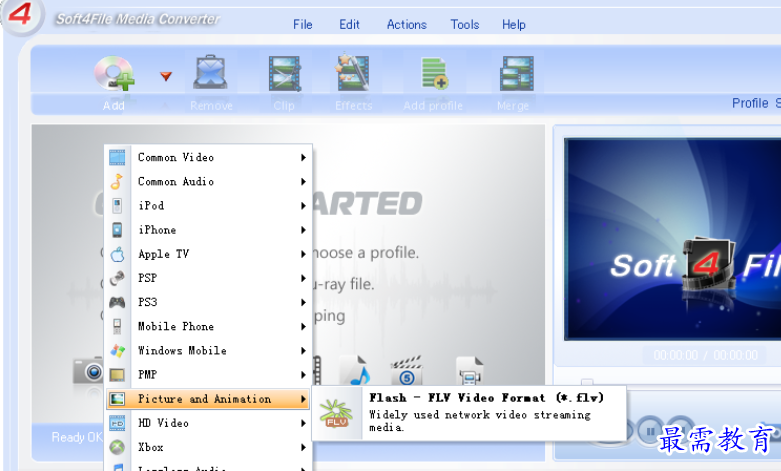Click the Common Video film icon

tap(117, 157)
